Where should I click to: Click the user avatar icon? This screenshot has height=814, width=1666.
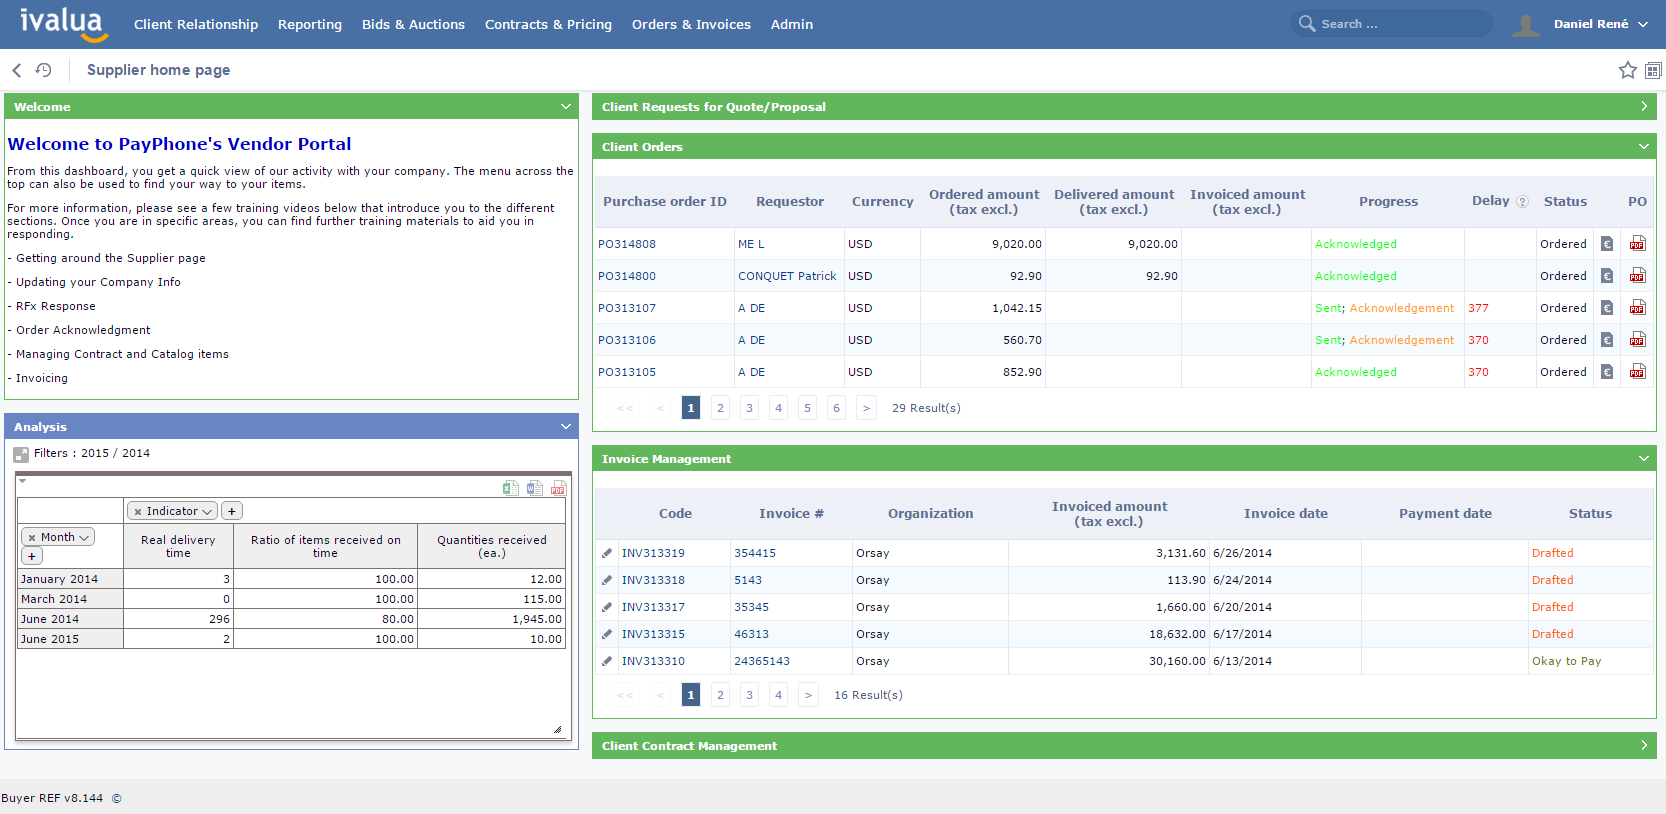coord(1526,24)
